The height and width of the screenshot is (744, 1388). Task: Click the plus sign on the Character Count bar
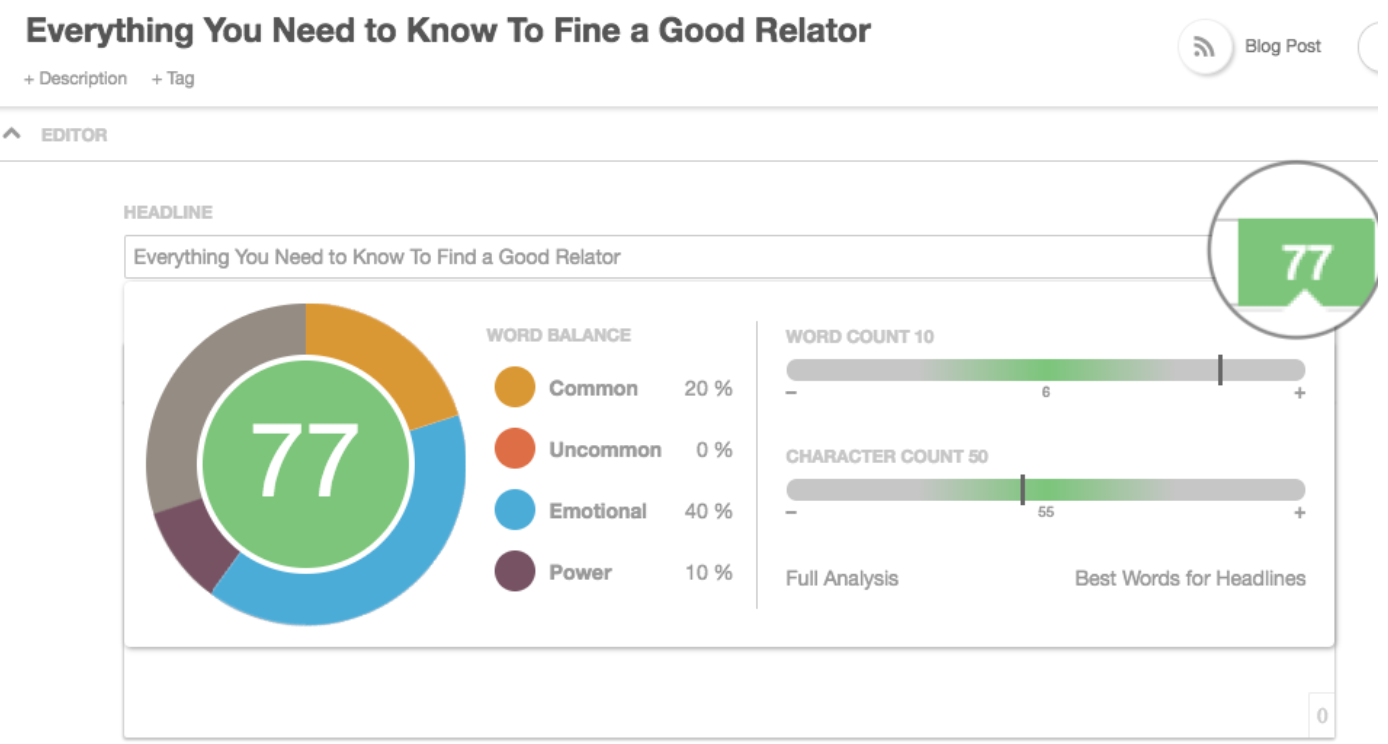[1300, 513]
